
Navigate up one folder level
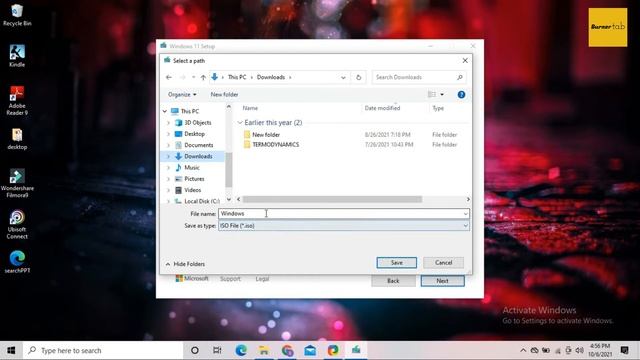point(203,77)
